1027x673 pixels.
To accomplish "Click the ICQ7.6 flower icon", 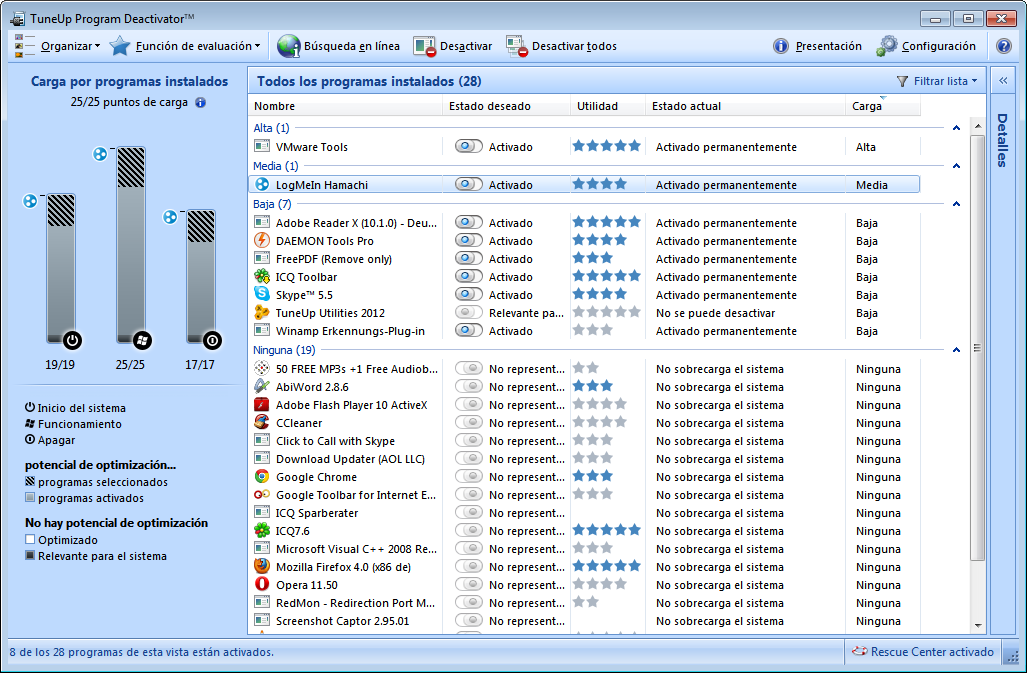I will pos(262,530).
